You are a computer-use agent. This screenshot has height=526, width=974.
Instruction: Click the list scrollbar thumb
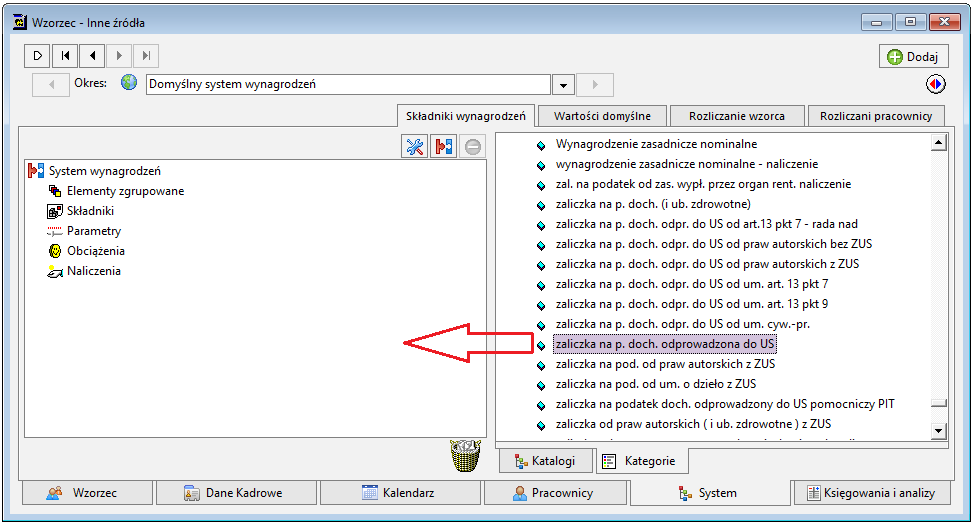(939, 403)
